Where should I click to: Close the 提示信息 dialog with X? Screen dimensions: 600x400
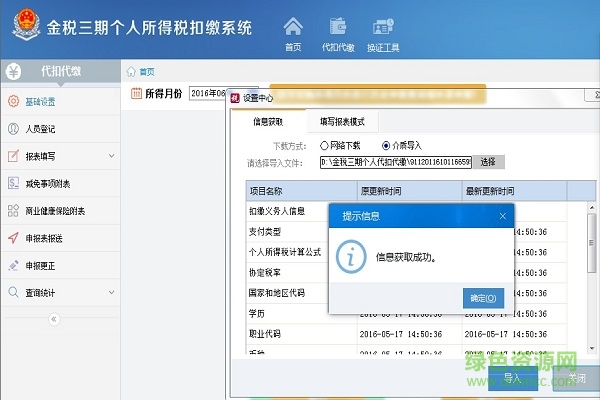[502, 215]
